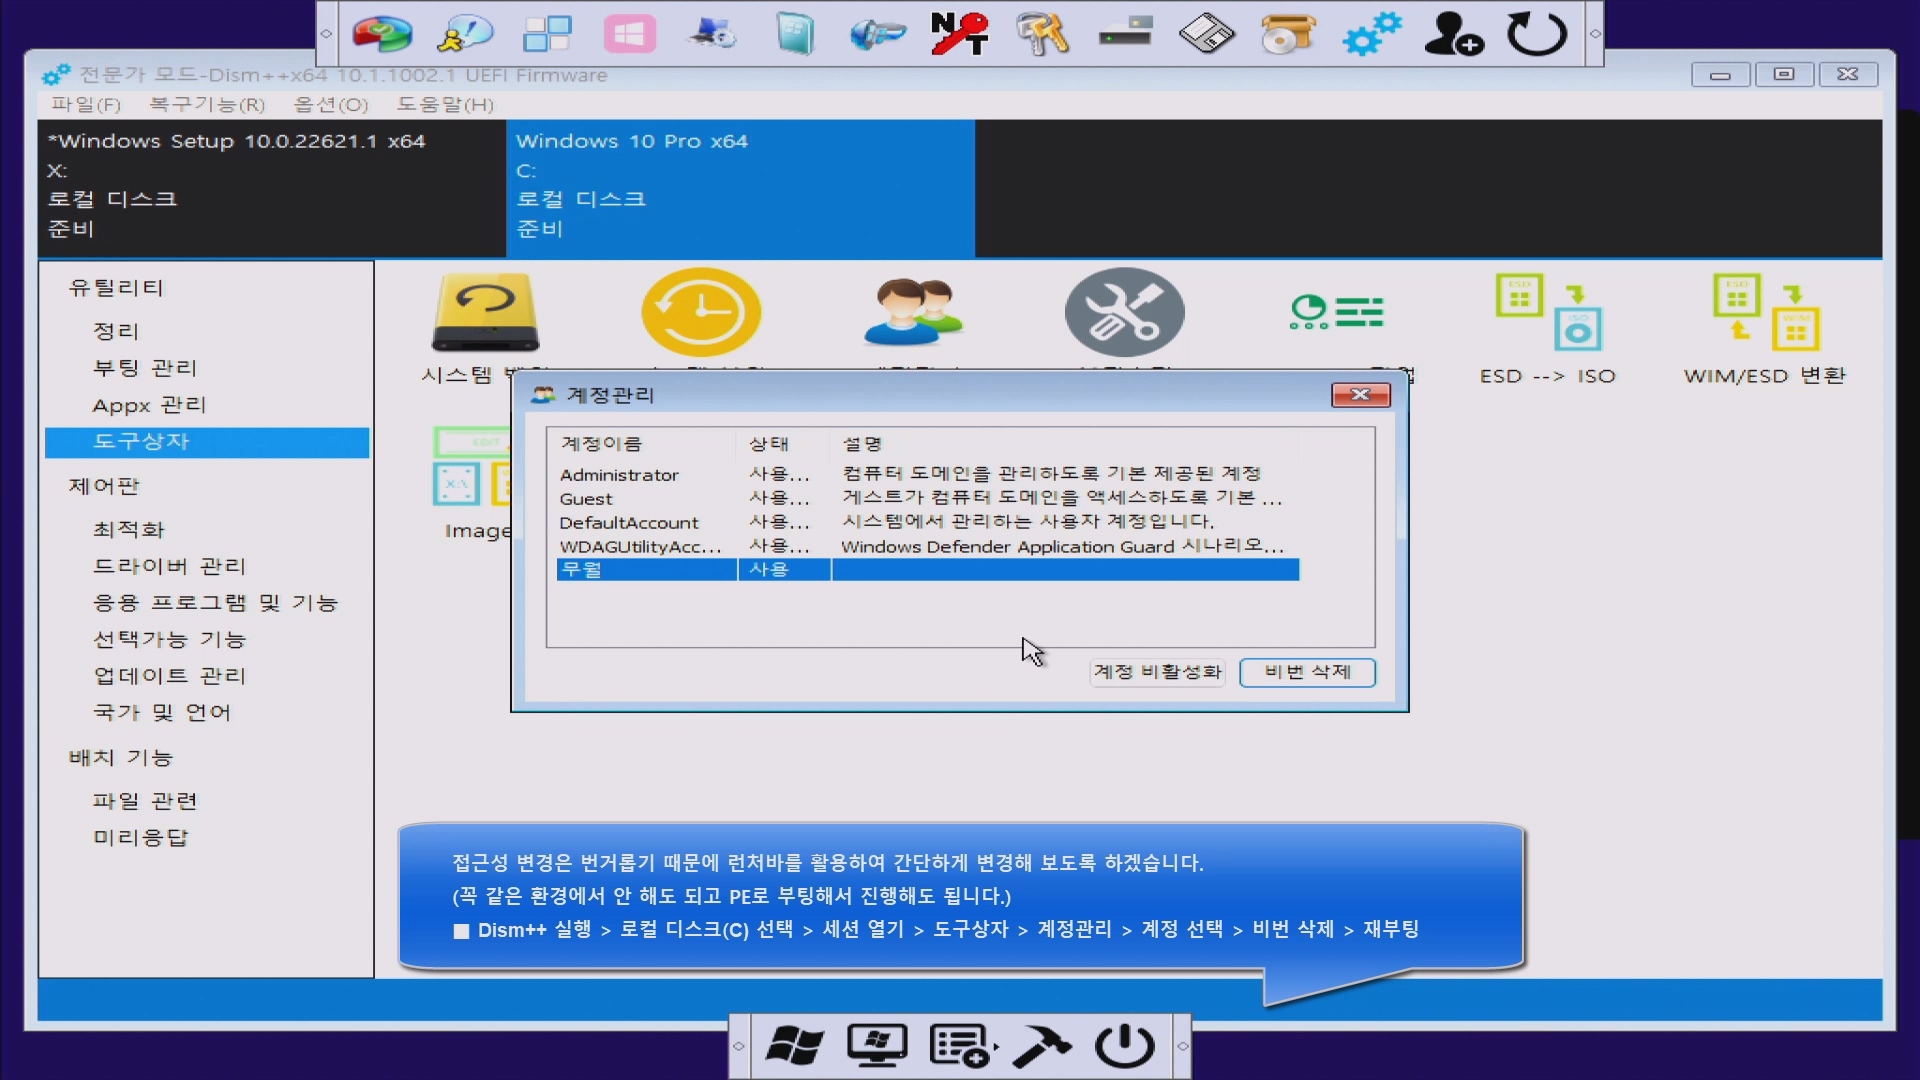Click the NT key password icon in top launcher

pyautogui.click(x=959, y=34)
